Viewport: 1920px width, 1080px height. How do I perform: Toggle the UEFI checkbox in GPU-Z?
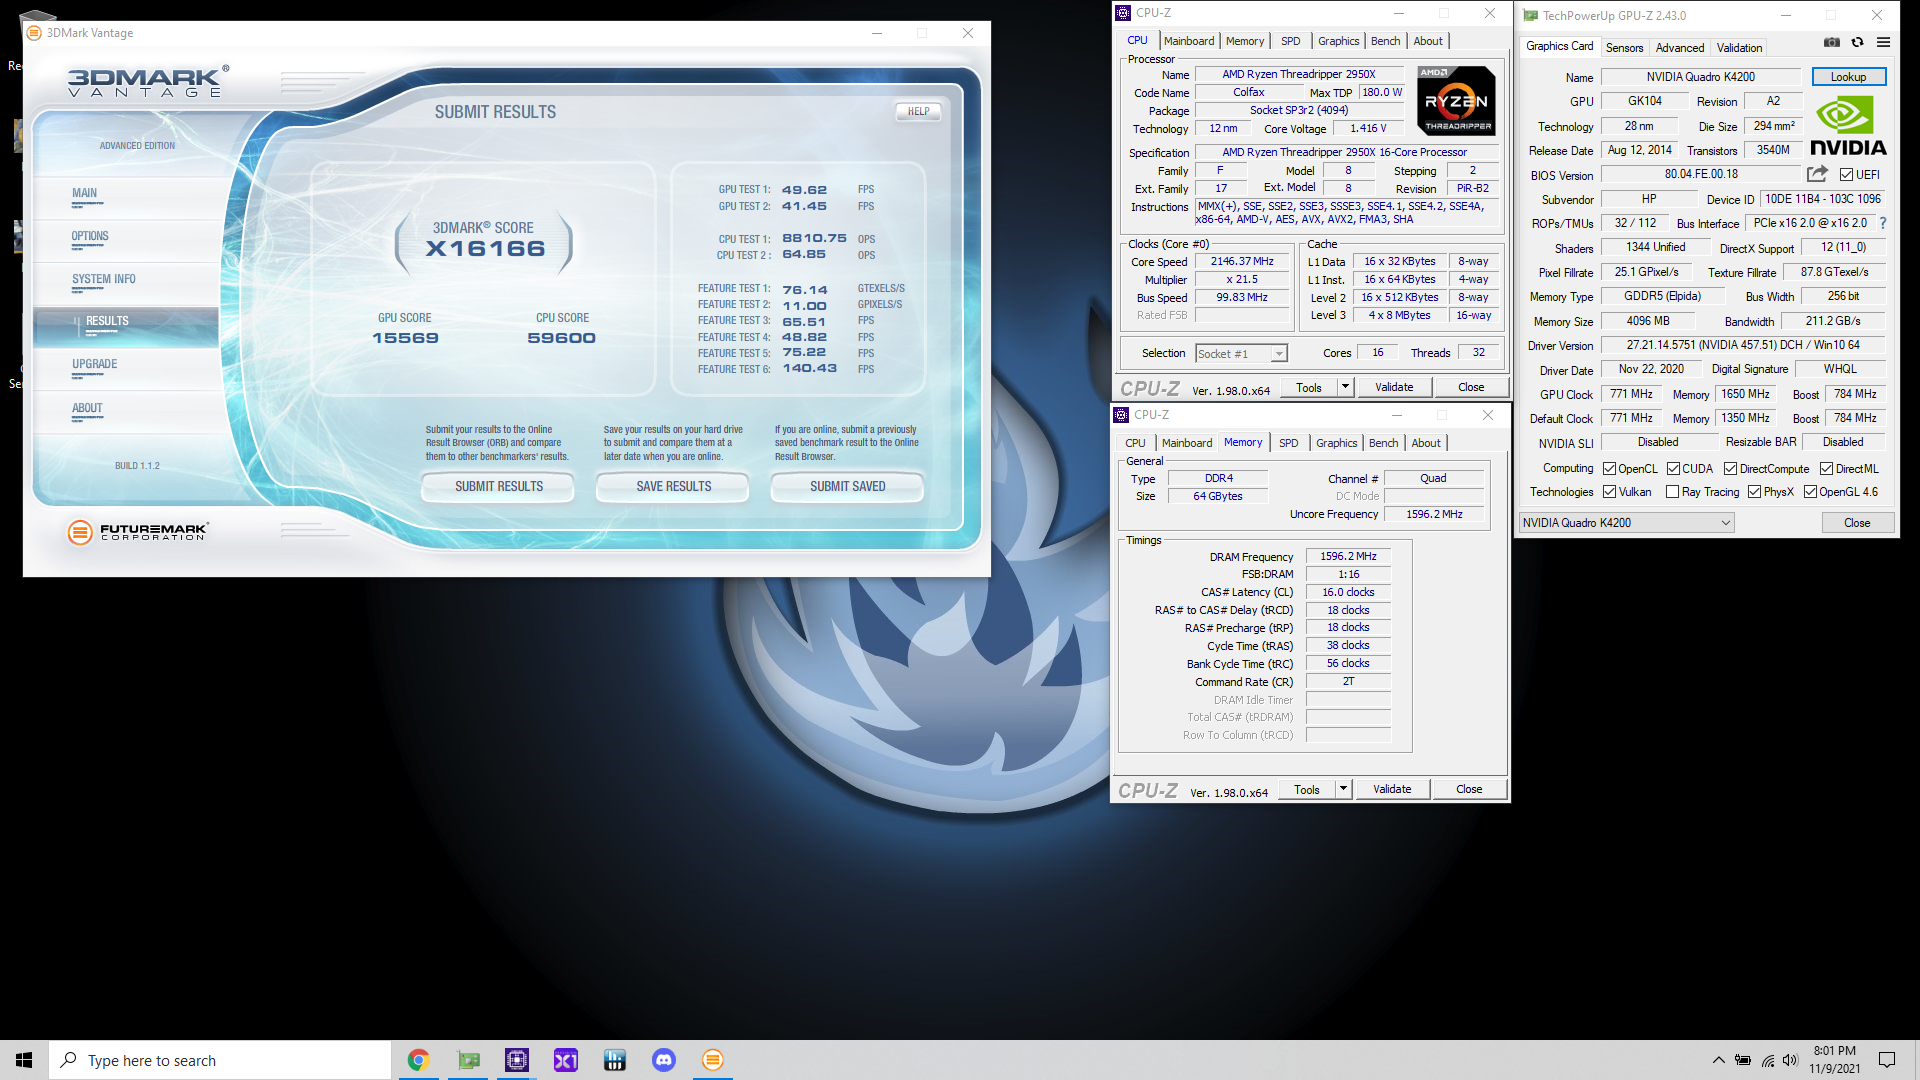(1847, 174)
